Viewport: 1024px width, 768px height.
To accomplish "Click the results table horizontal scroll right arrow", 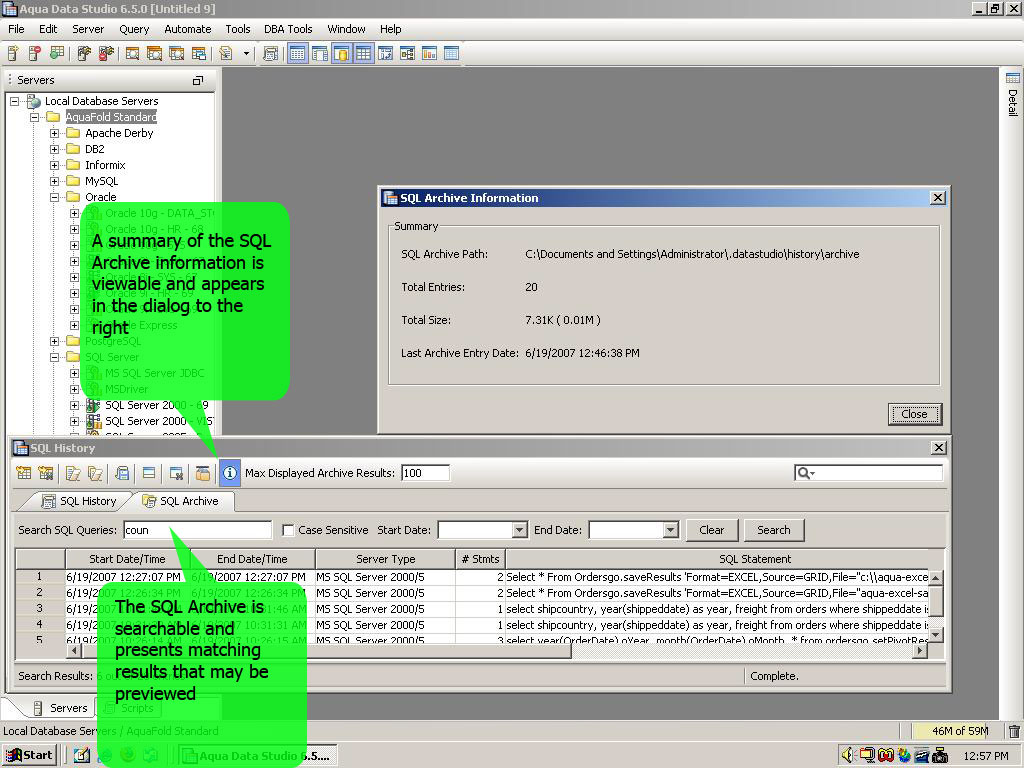I will pos(921,650).
